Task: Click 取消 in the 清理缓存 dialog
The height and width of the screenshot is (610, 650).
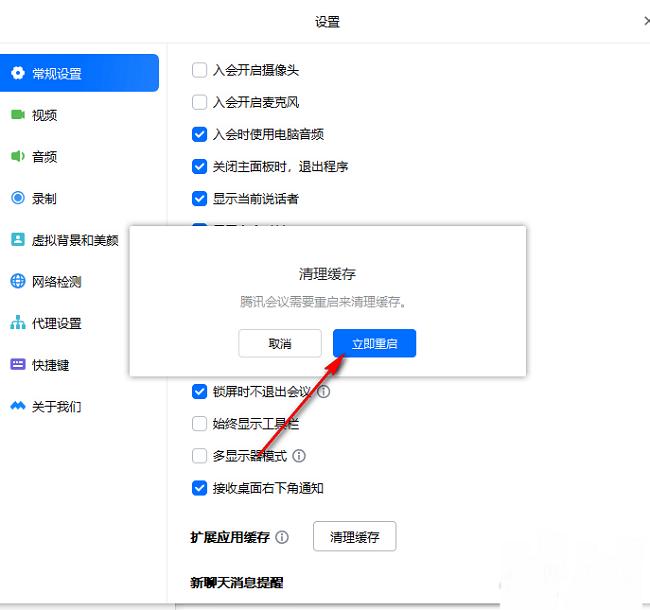Action: [x=280, y=343]
